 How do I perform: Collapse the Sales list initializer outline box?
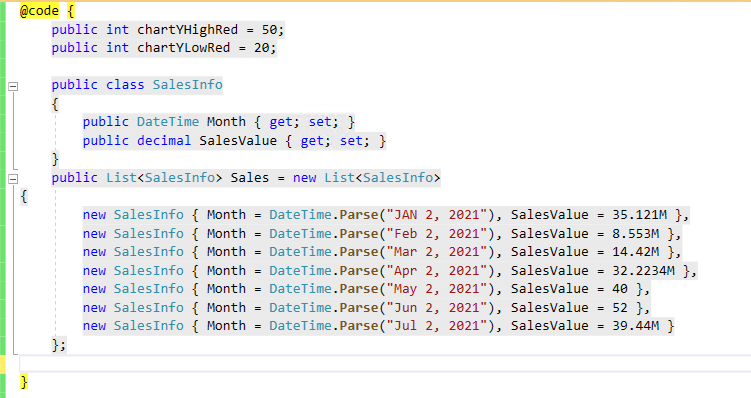click(x=13, y=179)
